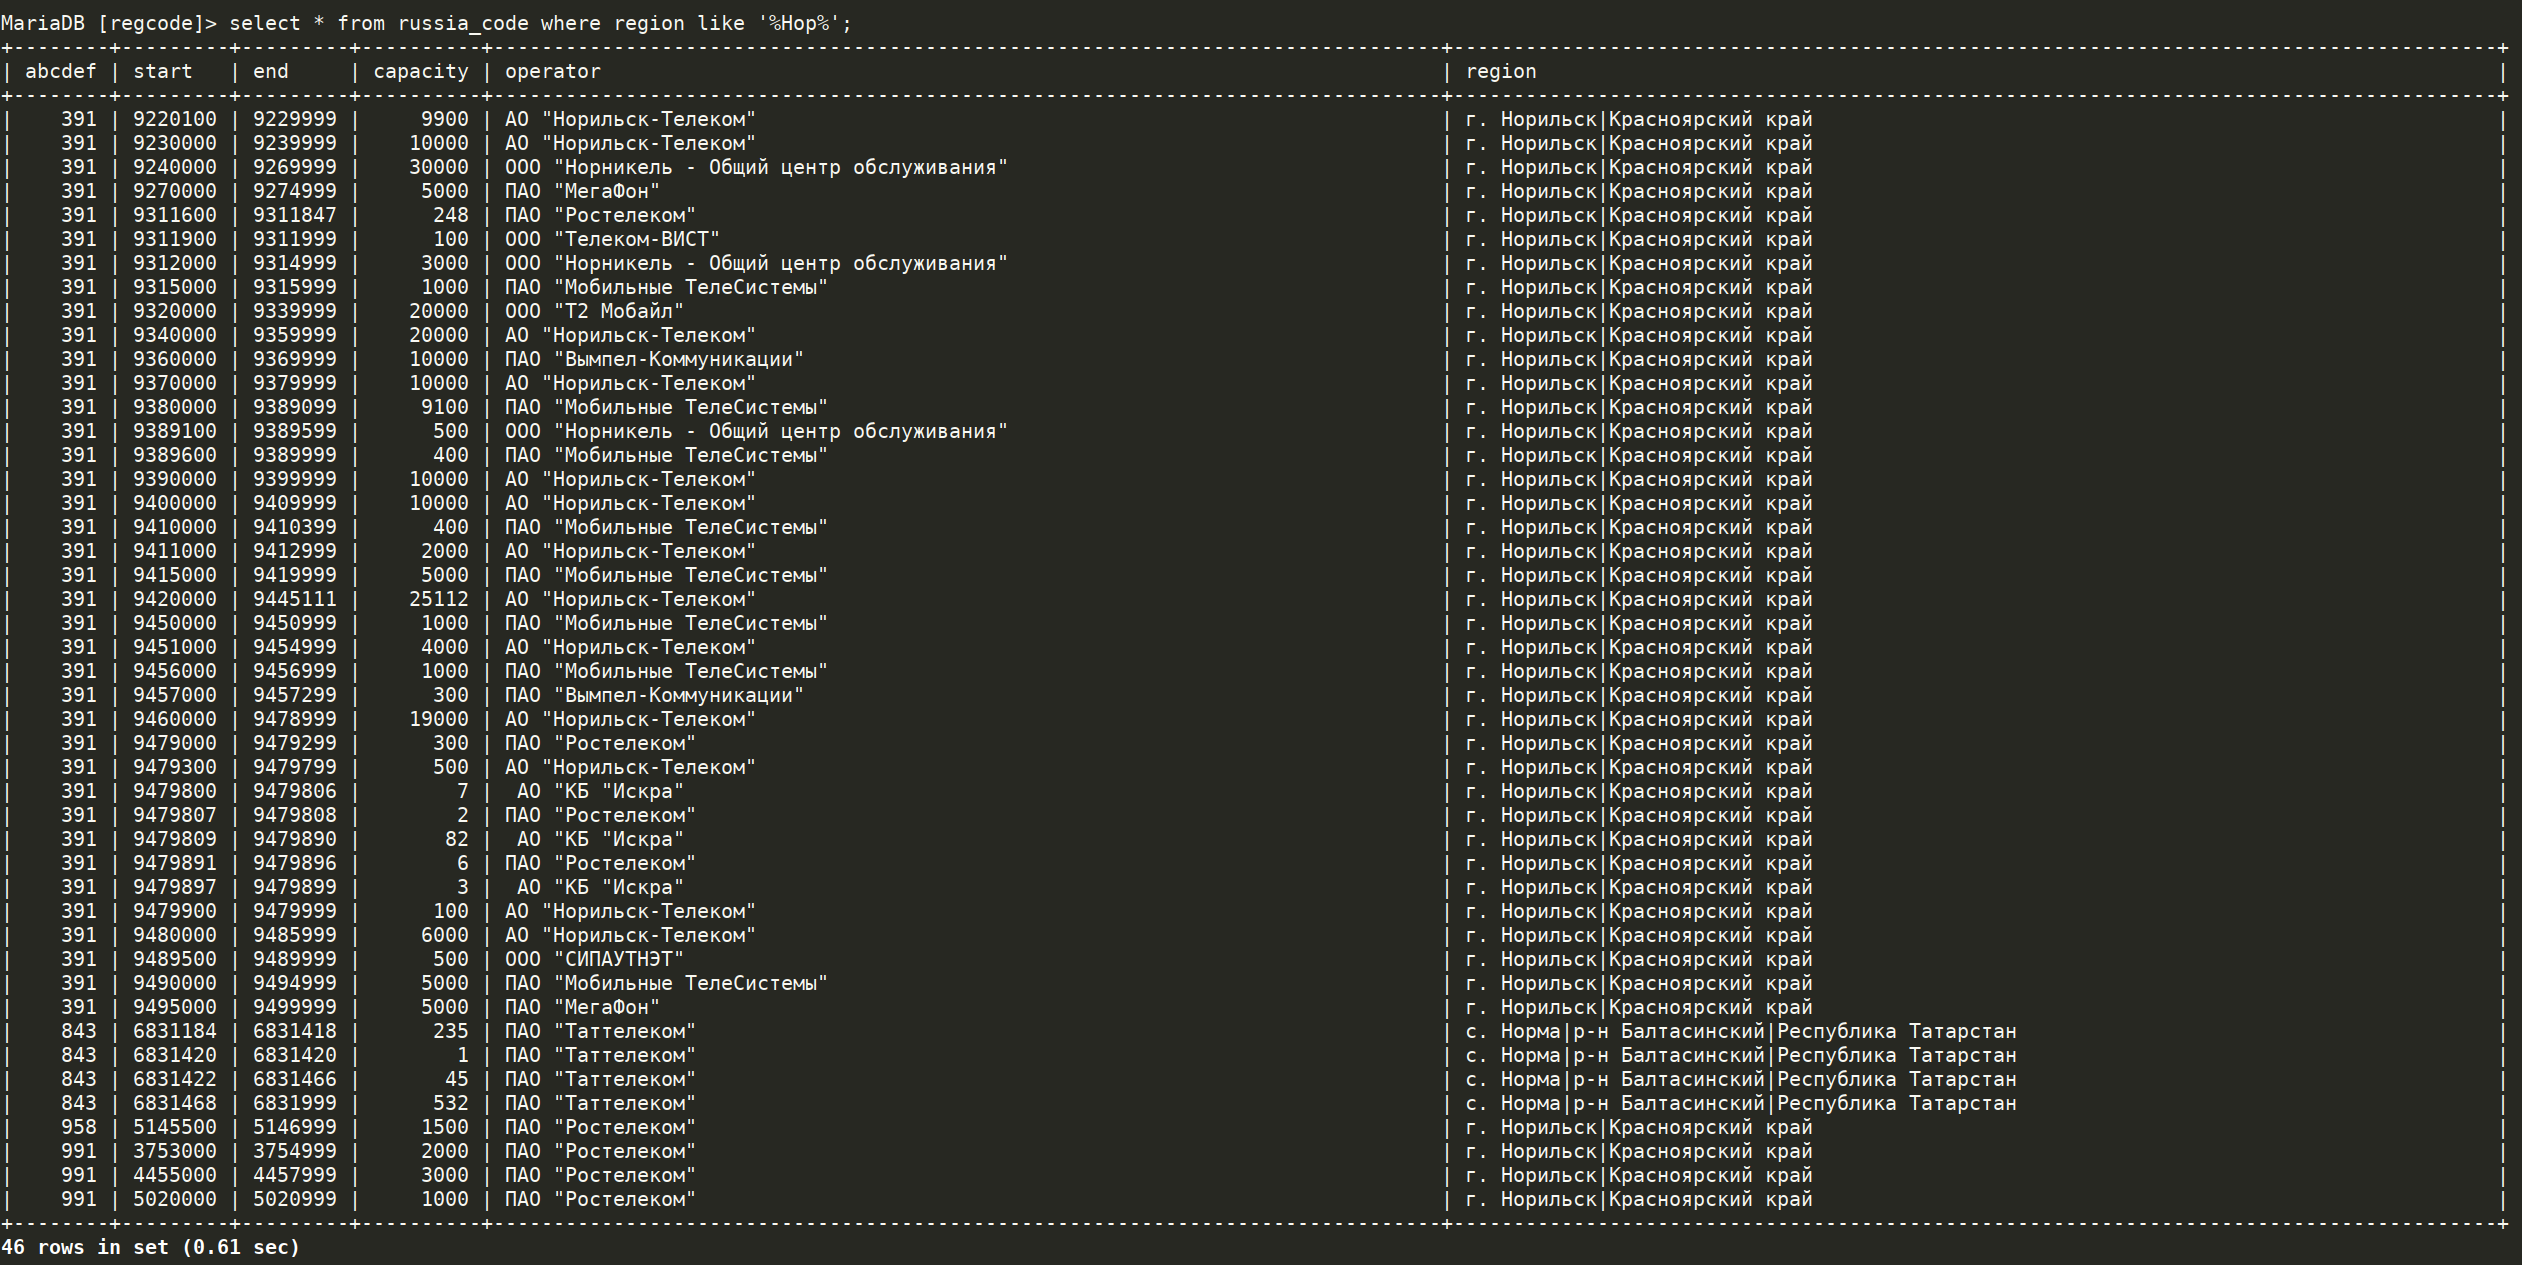Click capacity value 25112
2522x1265 pixels.
(439, 599)
